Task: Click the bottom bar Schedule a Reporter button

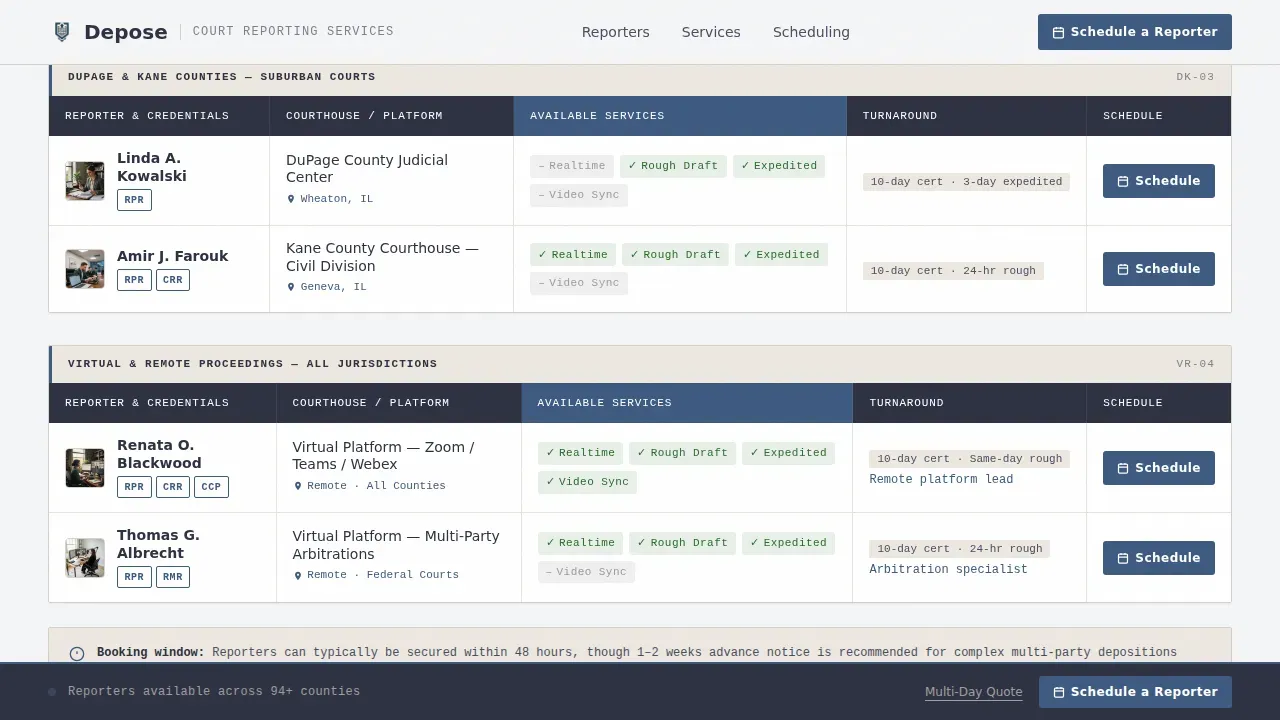Action: [x=1135, y=692]
